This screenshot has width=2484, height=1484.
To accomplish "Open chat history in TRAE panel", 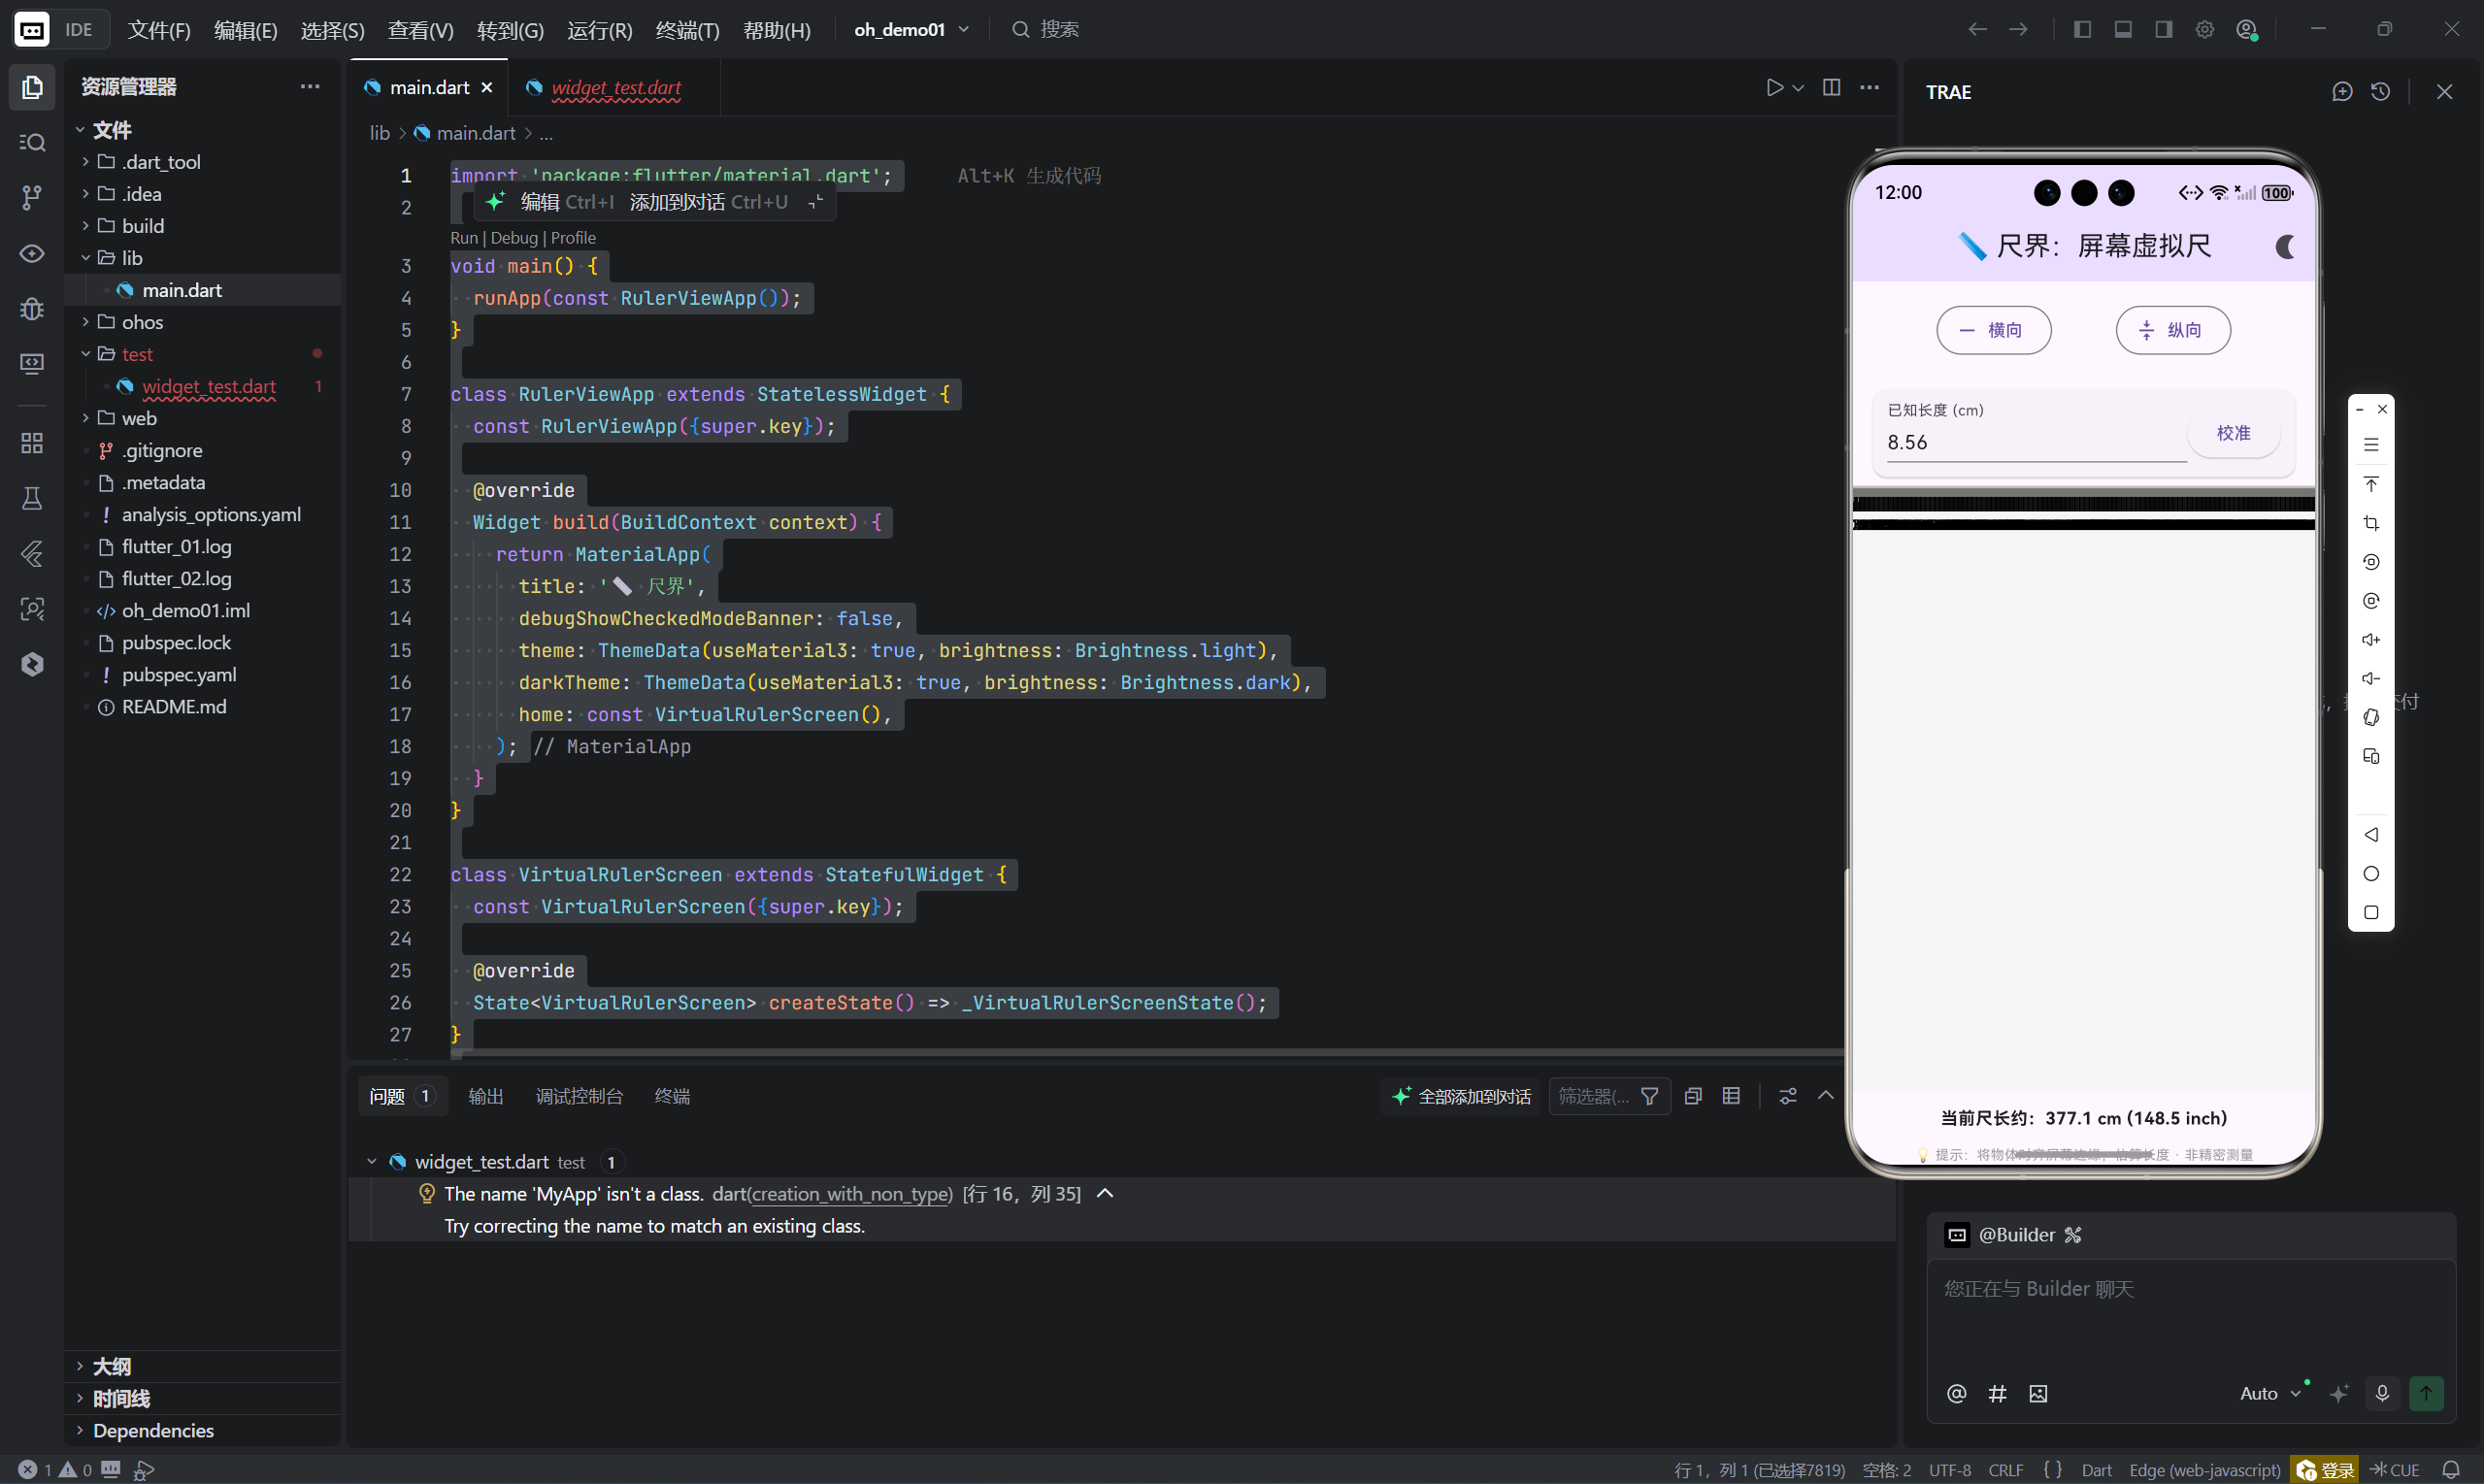I will pyautogui.click(x=2380, y=91).
